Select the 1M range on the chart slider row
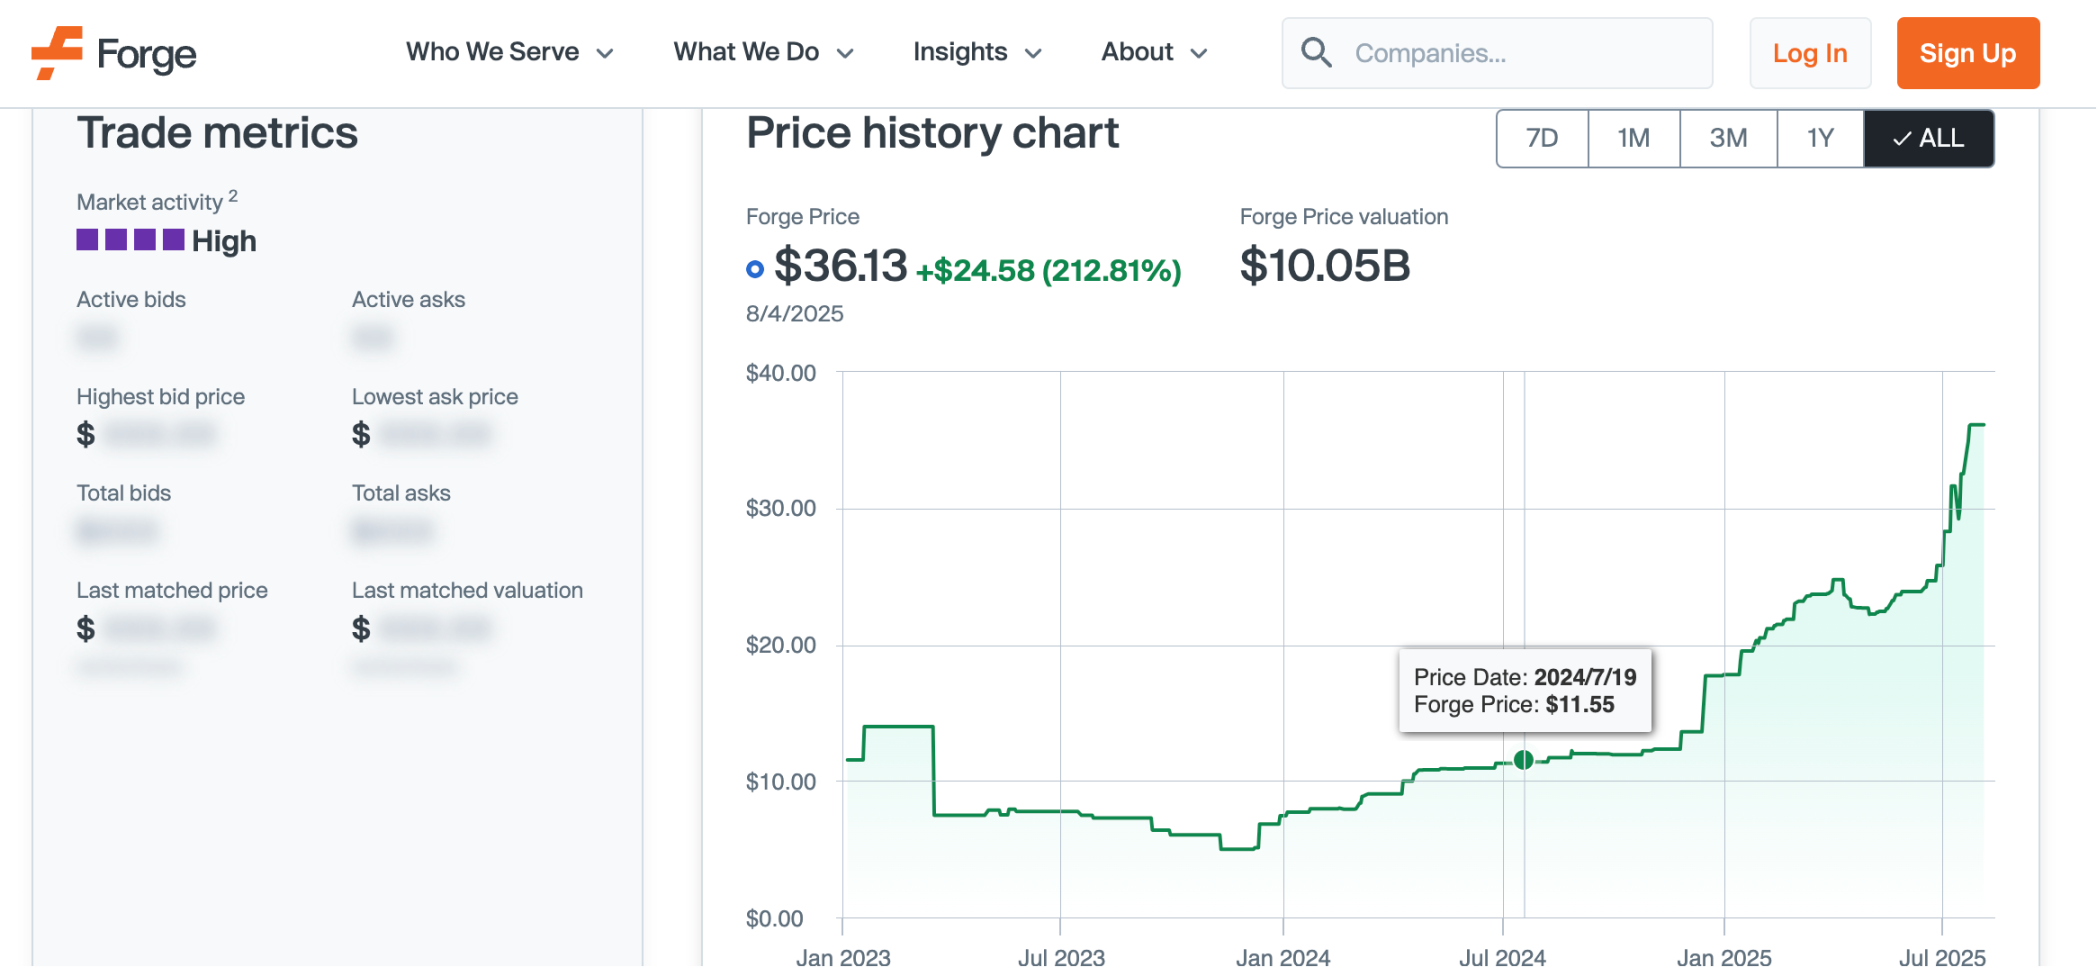This screenshot has height=967, width=2097. pyautogui.click(x=1634, y=139)
